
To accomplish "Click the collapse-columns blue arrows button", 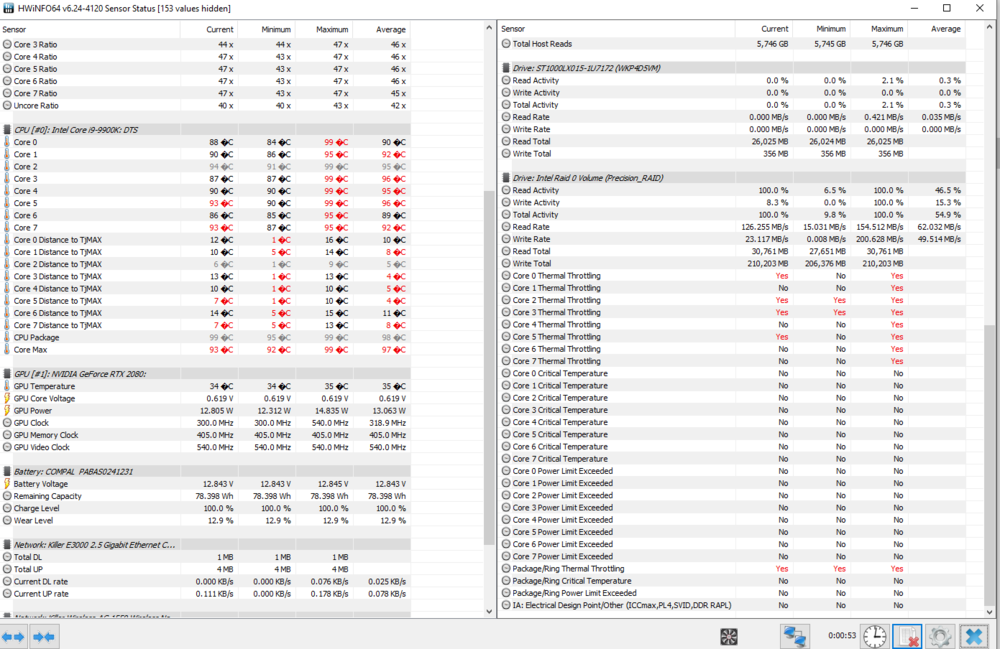I will [x=44, y=636].
